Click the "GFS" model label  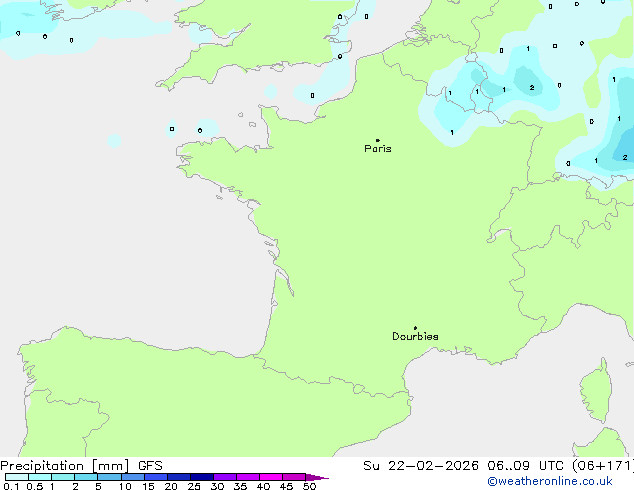150,466
